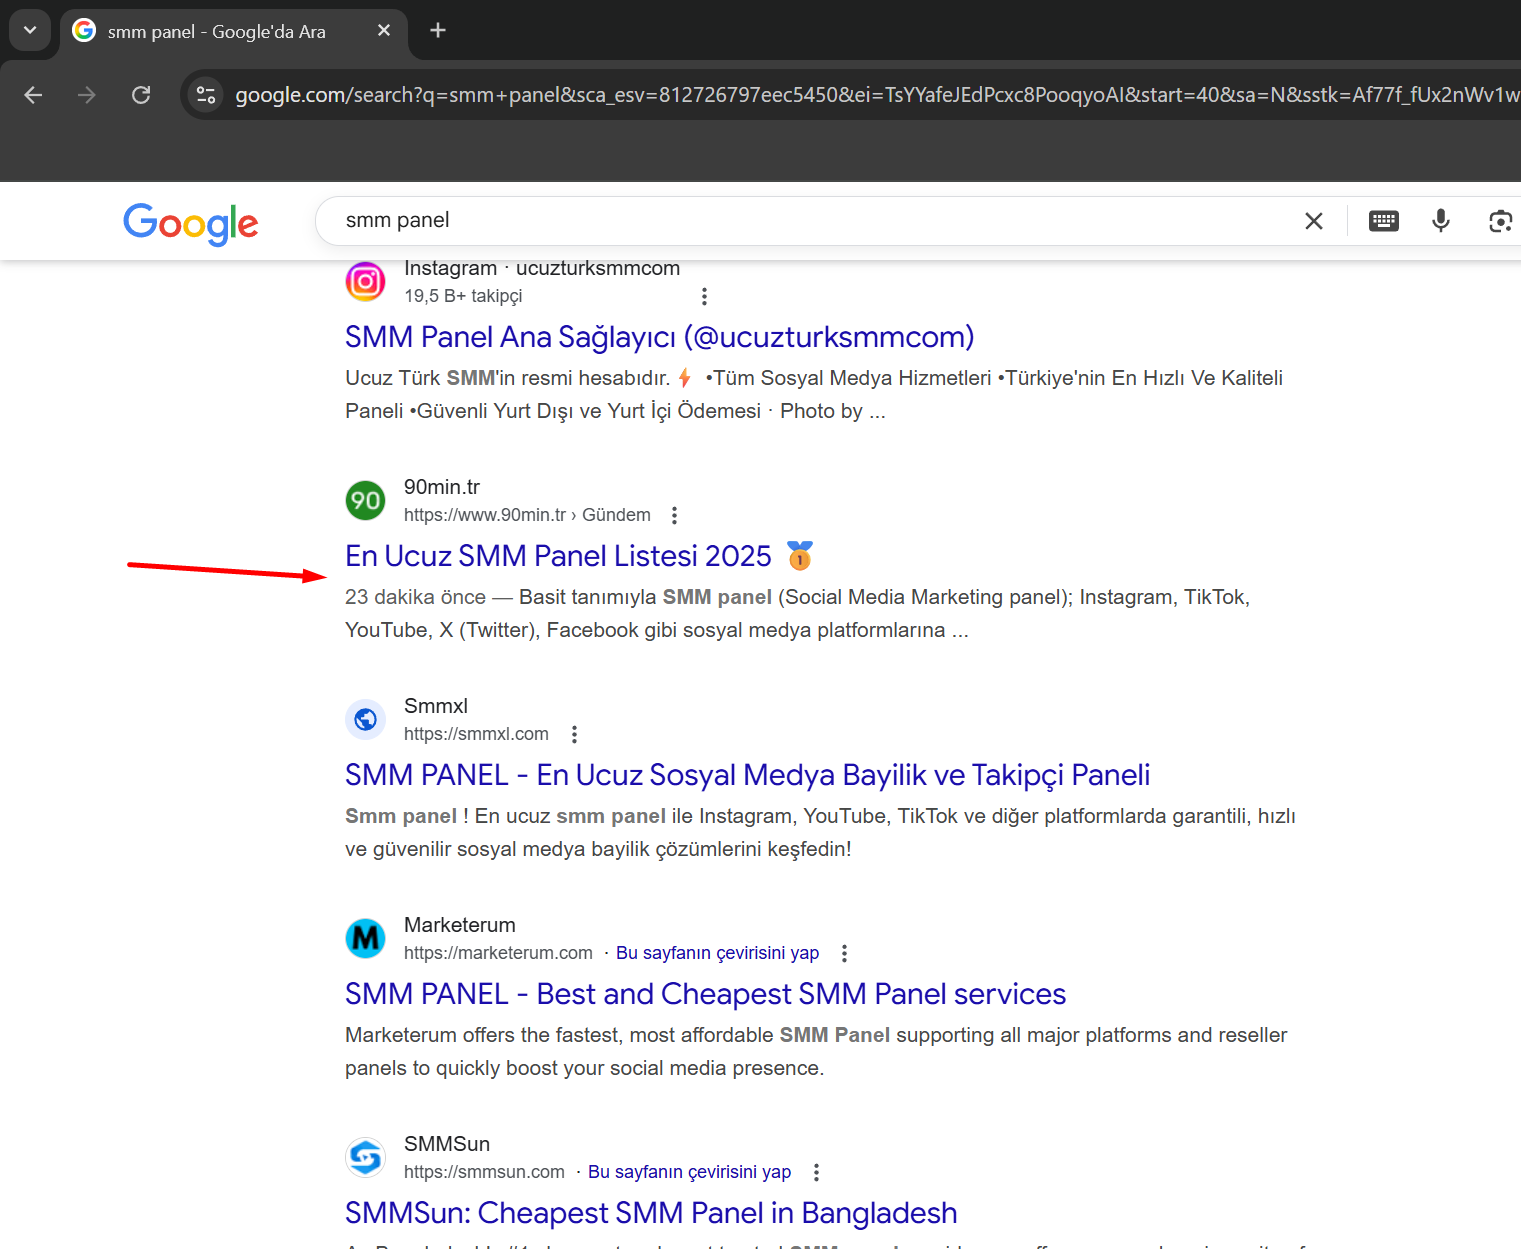Click the 'https://smmsun.com' URL text
This screenshot has width=1521, height=1249.
tap(484, 1172)
